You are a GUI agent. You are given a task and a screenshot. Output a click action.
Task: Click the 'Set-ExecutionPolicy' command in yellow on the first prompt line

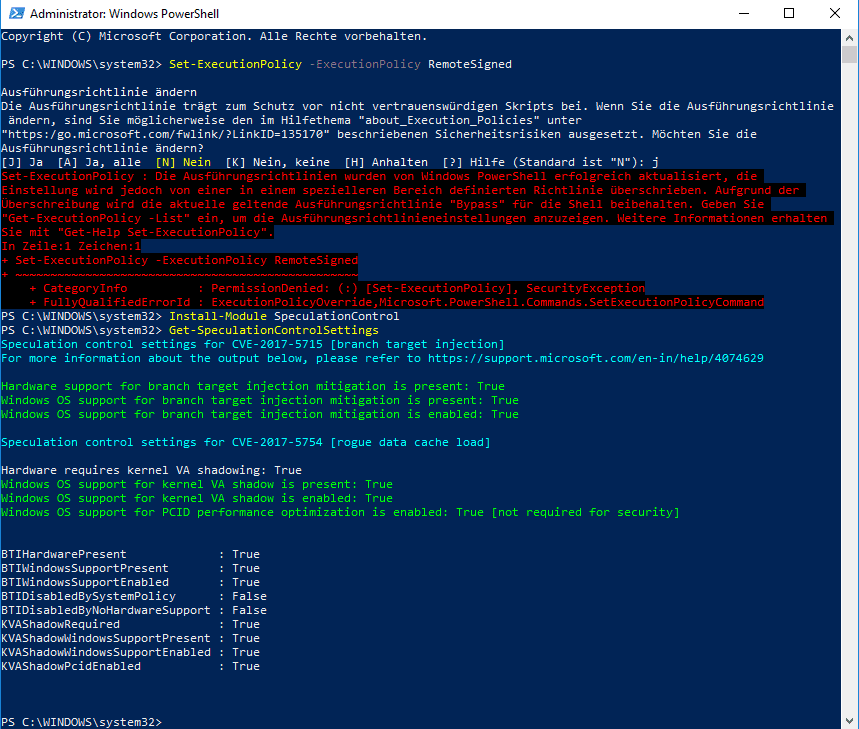(x=235, y=64)
